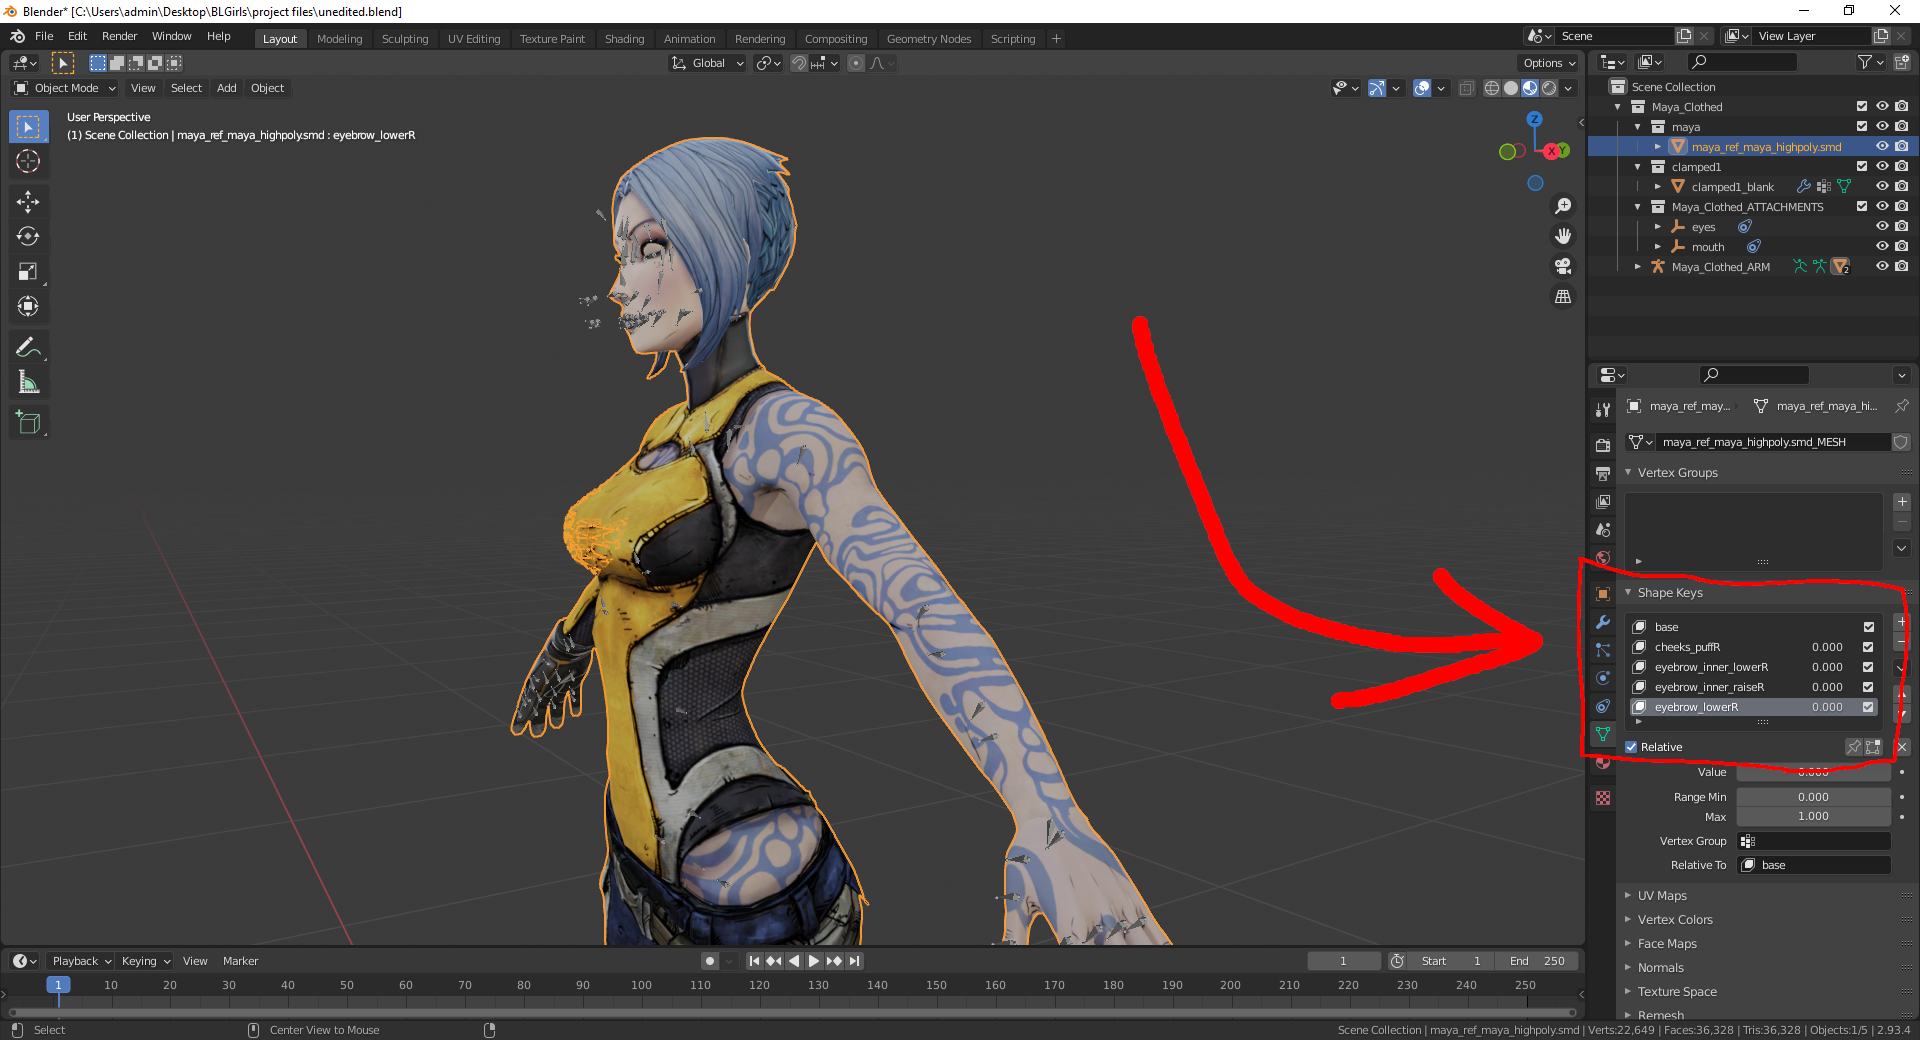Activate the Measure tool
1920x1040 pixels.
(x=28, y=382)
